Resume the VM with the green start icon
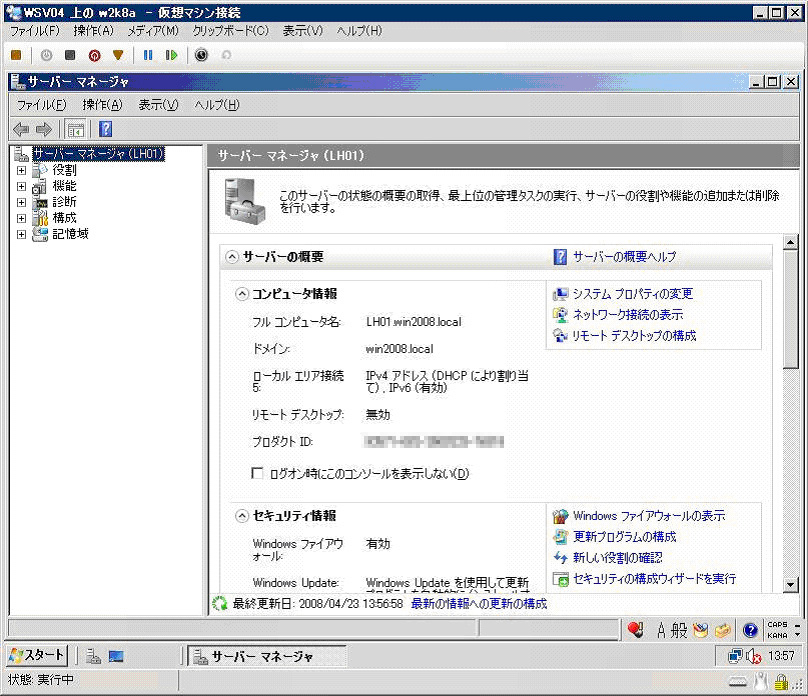Viewport: 808px width, 696px height. (x=170, y=55)
